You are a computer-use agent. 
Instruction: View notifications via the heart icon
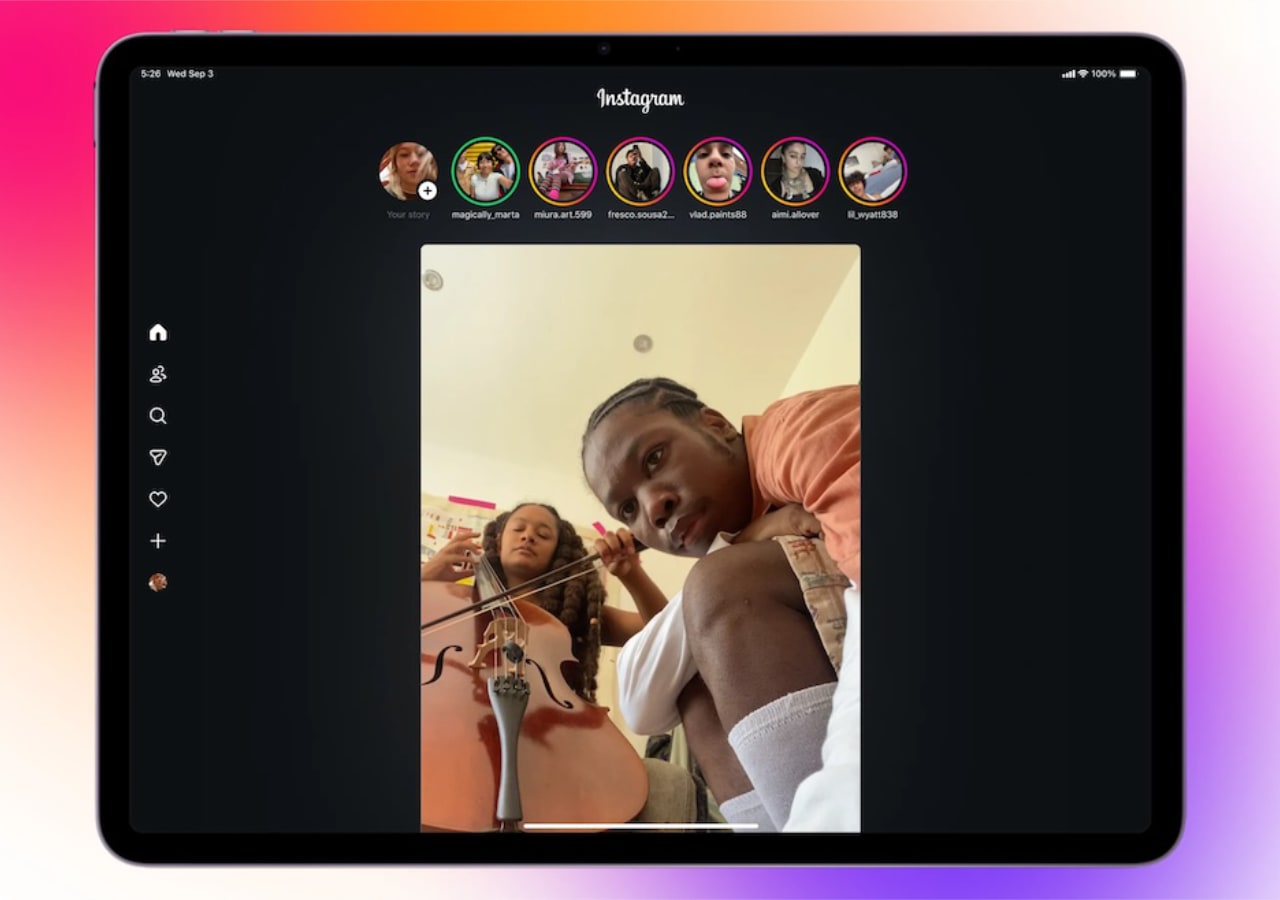click(158, 499)
